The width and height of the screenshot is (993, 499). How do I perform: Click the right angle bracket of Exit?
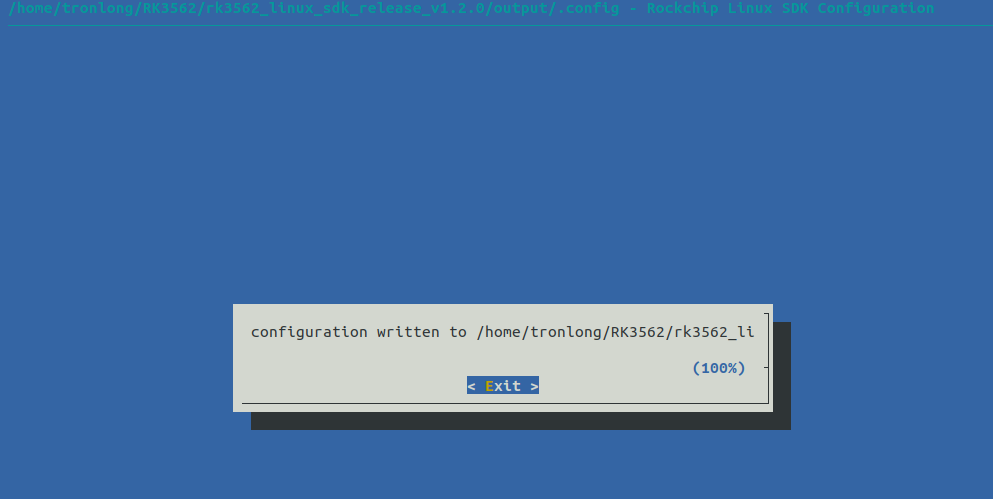tap(534, 386)
